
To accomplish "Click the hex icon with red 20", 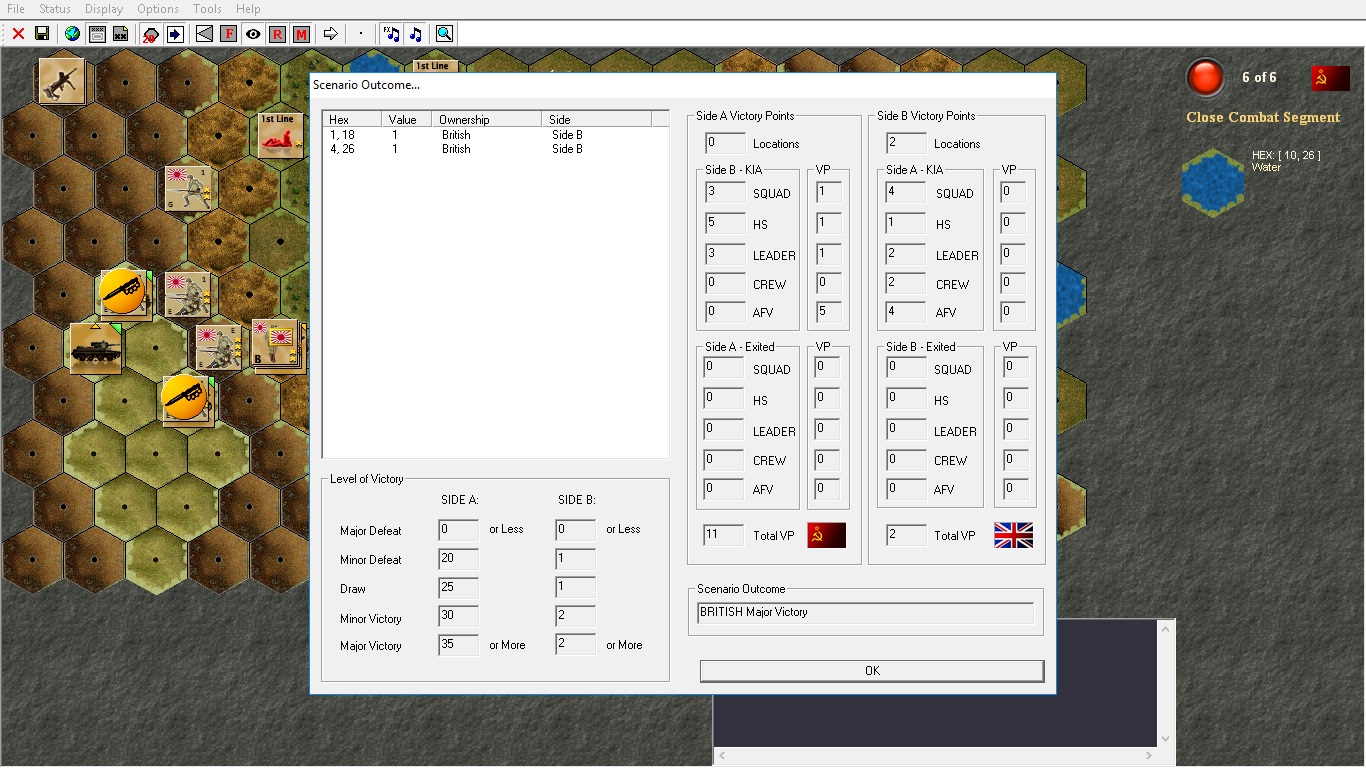I will (x=151, y=34).
